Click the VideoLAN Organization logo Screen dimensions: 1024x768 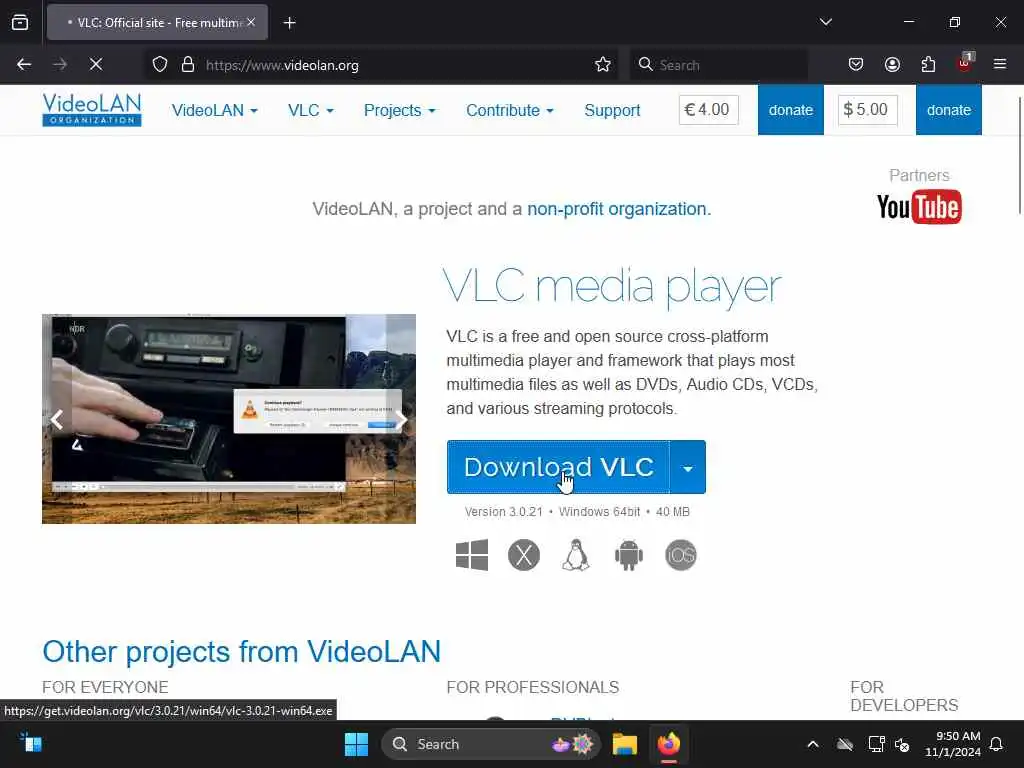[91, 110]
